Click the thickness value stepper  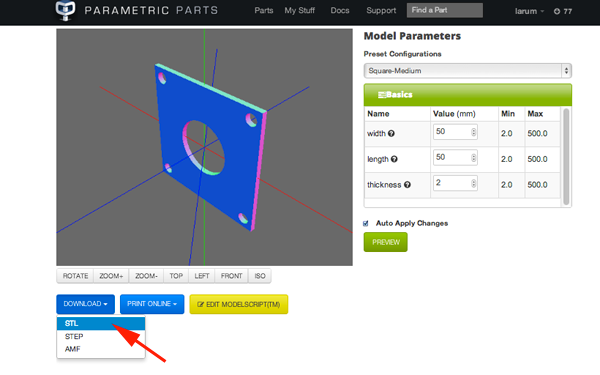[x=473, y=184]
